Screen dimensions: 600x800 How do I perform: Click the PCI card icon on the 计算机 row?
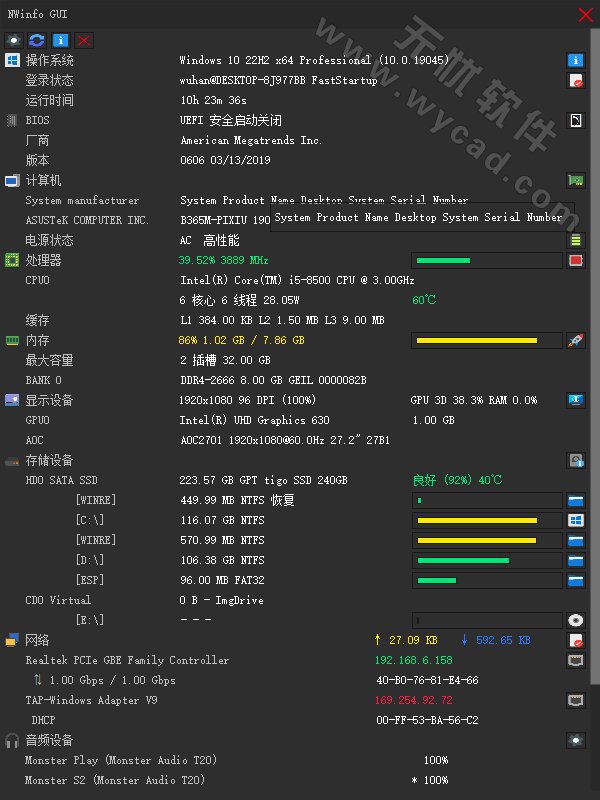point(576,181)
